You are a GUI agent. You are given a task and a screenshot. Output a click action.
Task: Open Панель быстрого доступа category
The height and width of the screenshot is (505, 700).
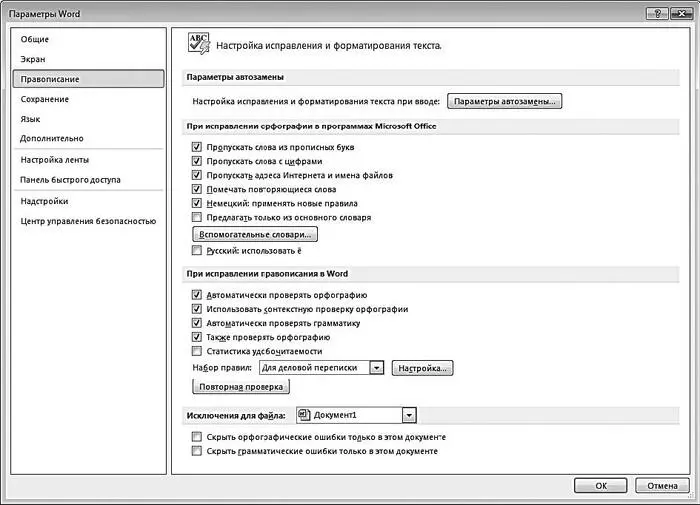coord(71,179)
